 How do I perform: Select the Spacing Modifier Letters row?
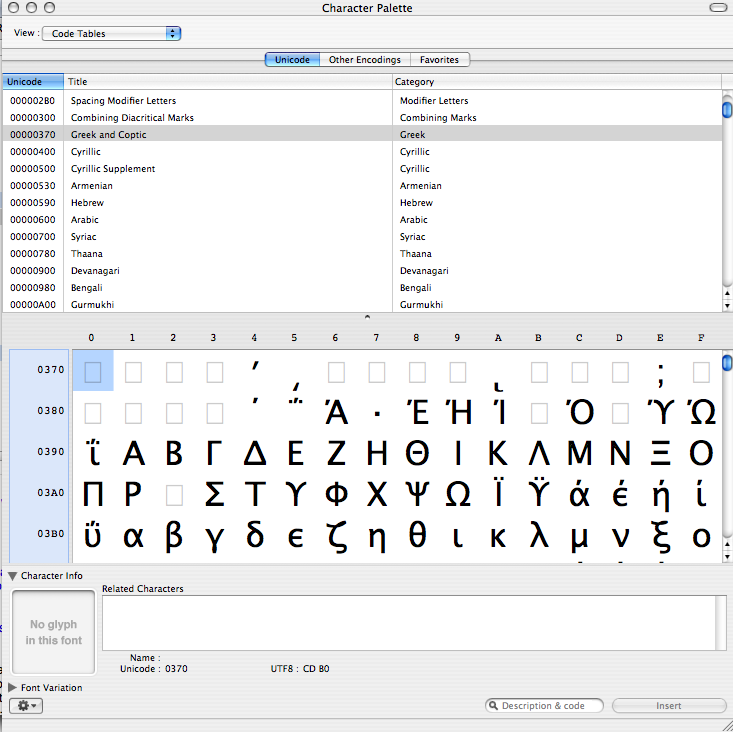coord(362,100)
